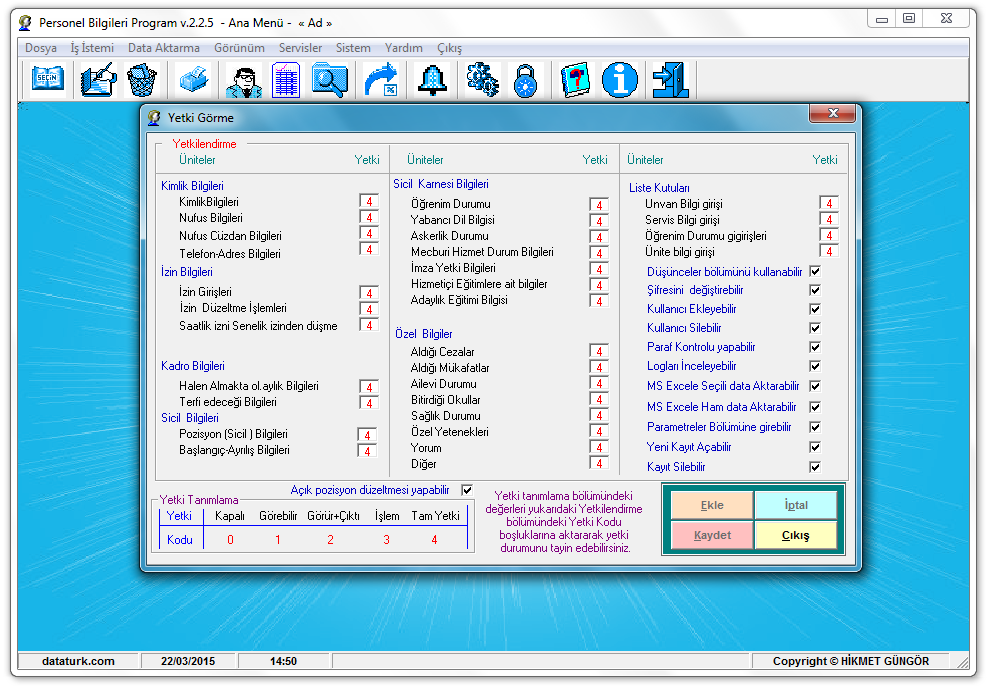Click the blue info circle toolbar icon

(619, 80)
